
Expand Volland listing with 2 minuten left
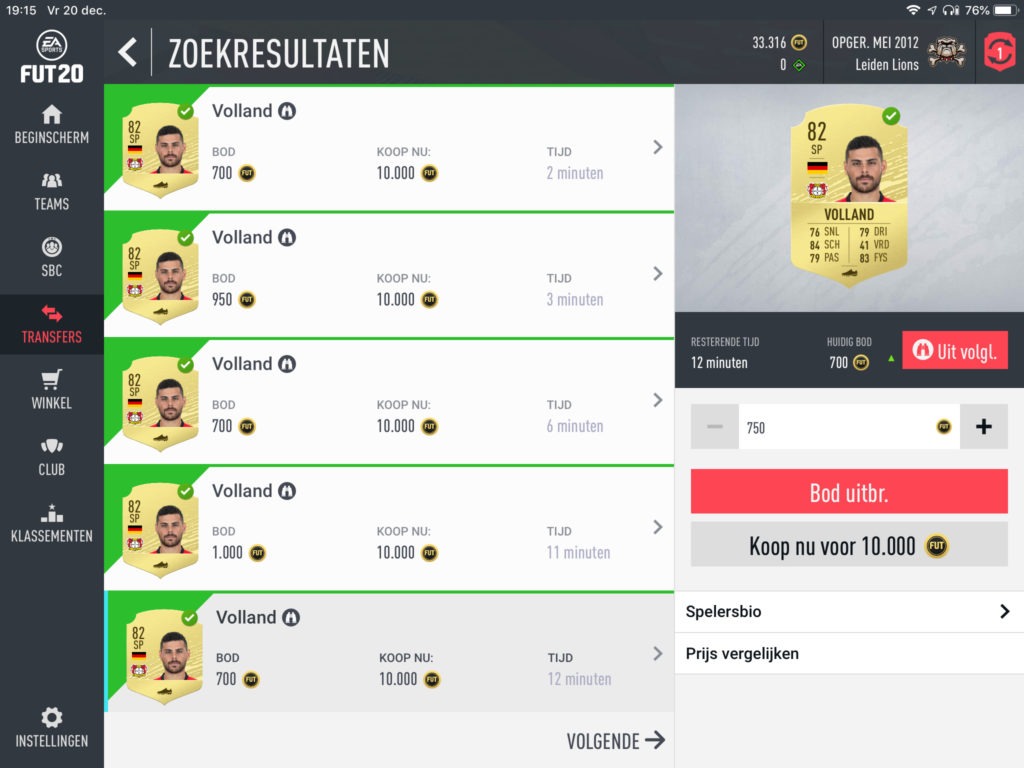[x=389, y=148]
